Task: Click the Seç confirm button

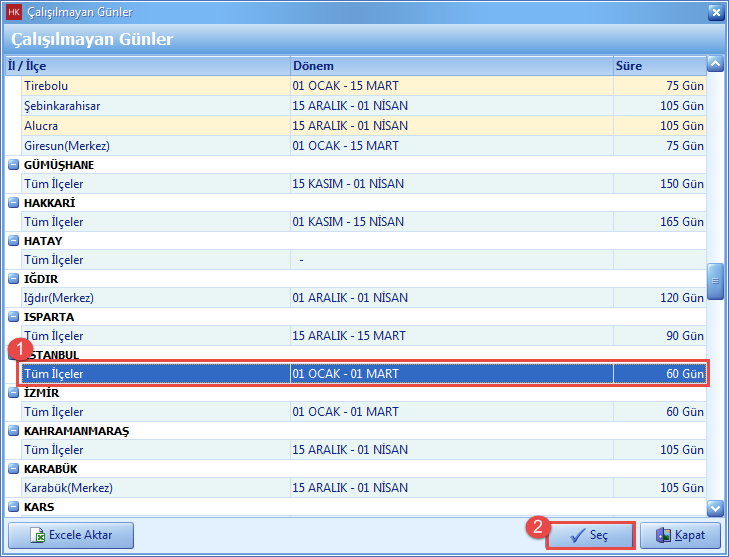Action: click(590, 535)
